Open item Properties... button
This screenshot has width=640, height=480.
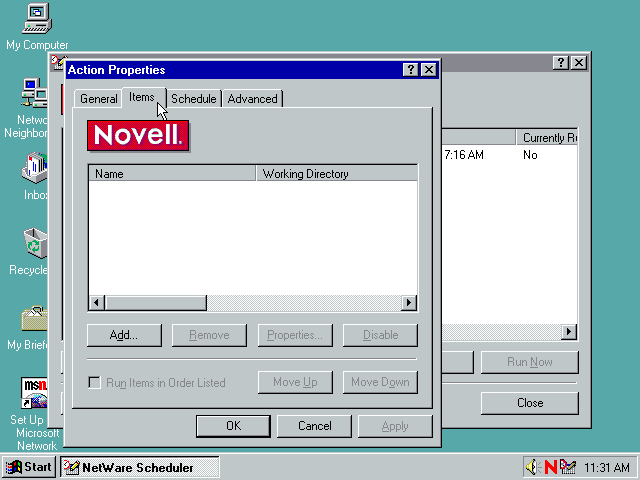(x=295, y=335)
